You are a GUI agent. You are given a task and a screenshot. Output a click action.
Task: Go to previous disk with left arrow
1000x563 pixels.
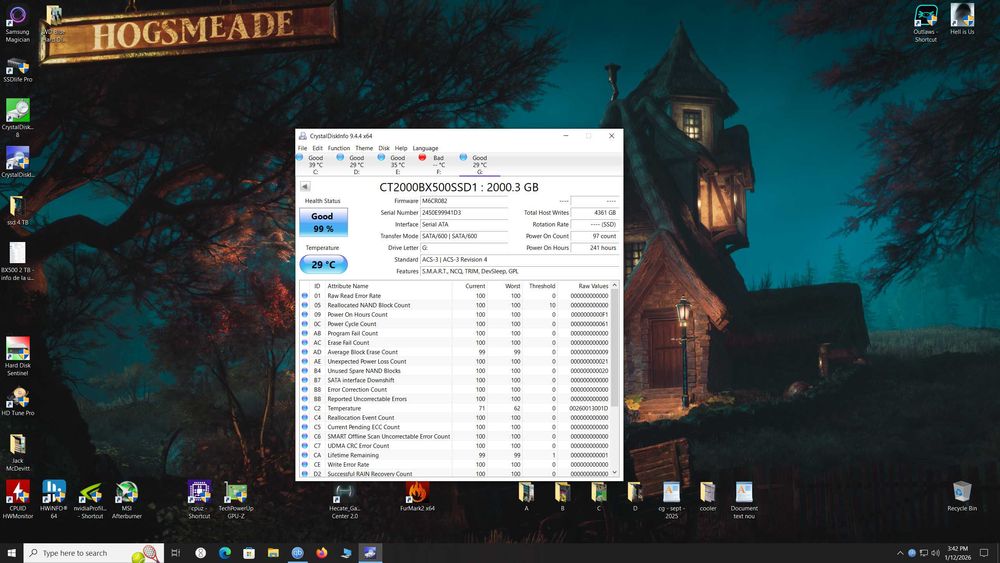tap(305, 186)
